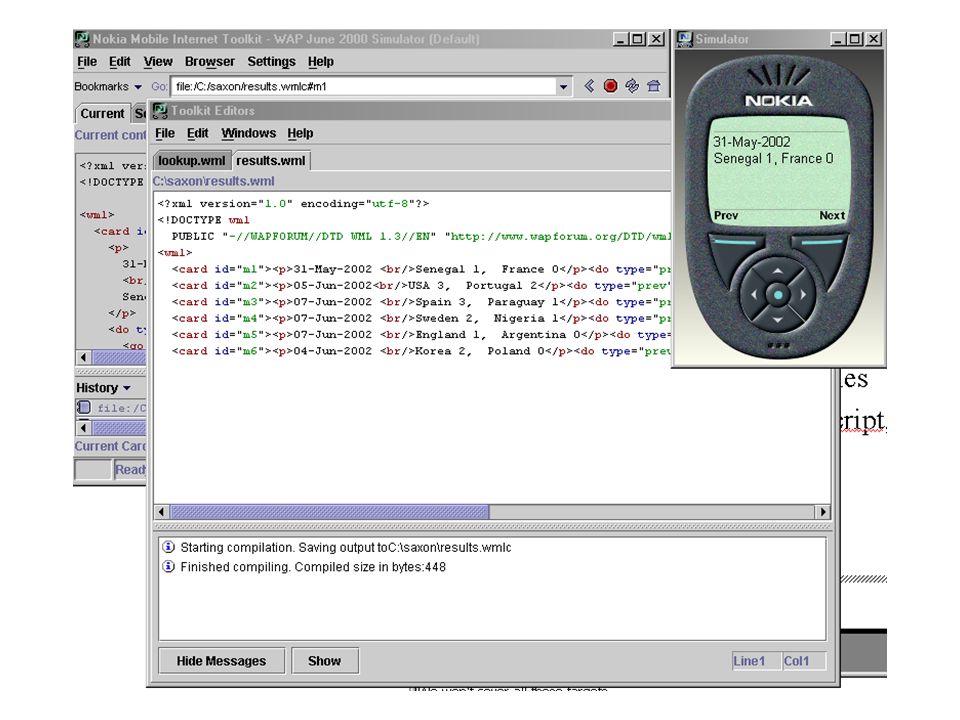This screenshot has height=720, width=960.
Task: Select the Current tab in main window
Action: pyautogui.click(x=102, y=114)
